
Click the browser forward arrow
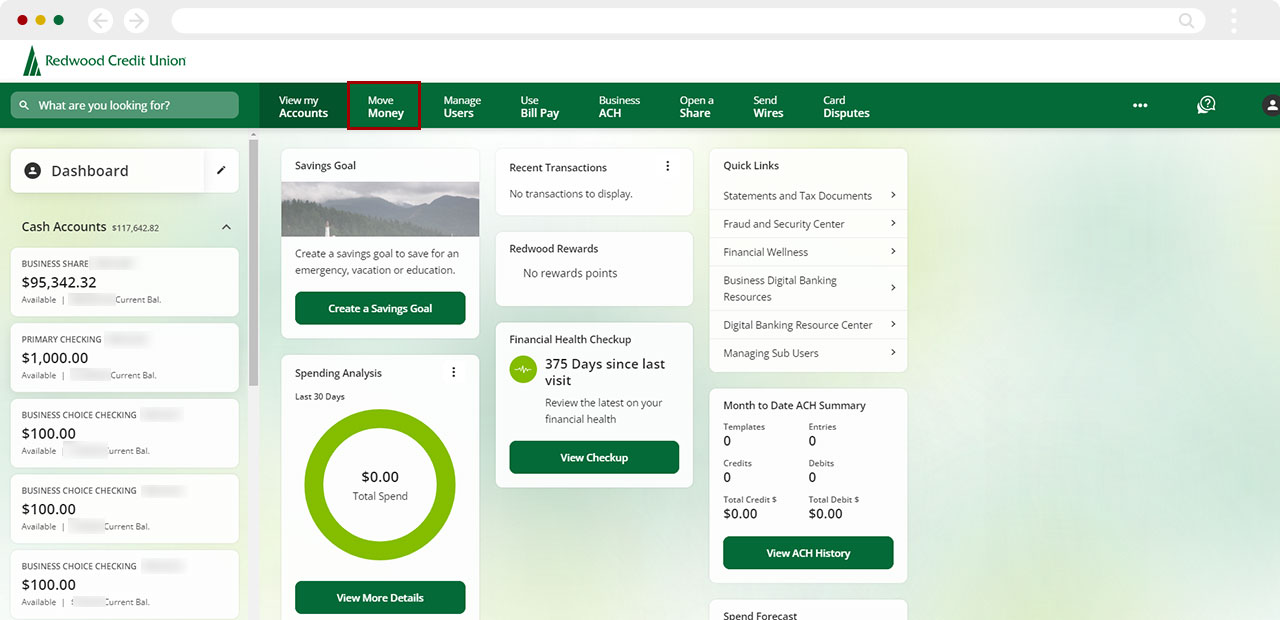pos(135,20)
